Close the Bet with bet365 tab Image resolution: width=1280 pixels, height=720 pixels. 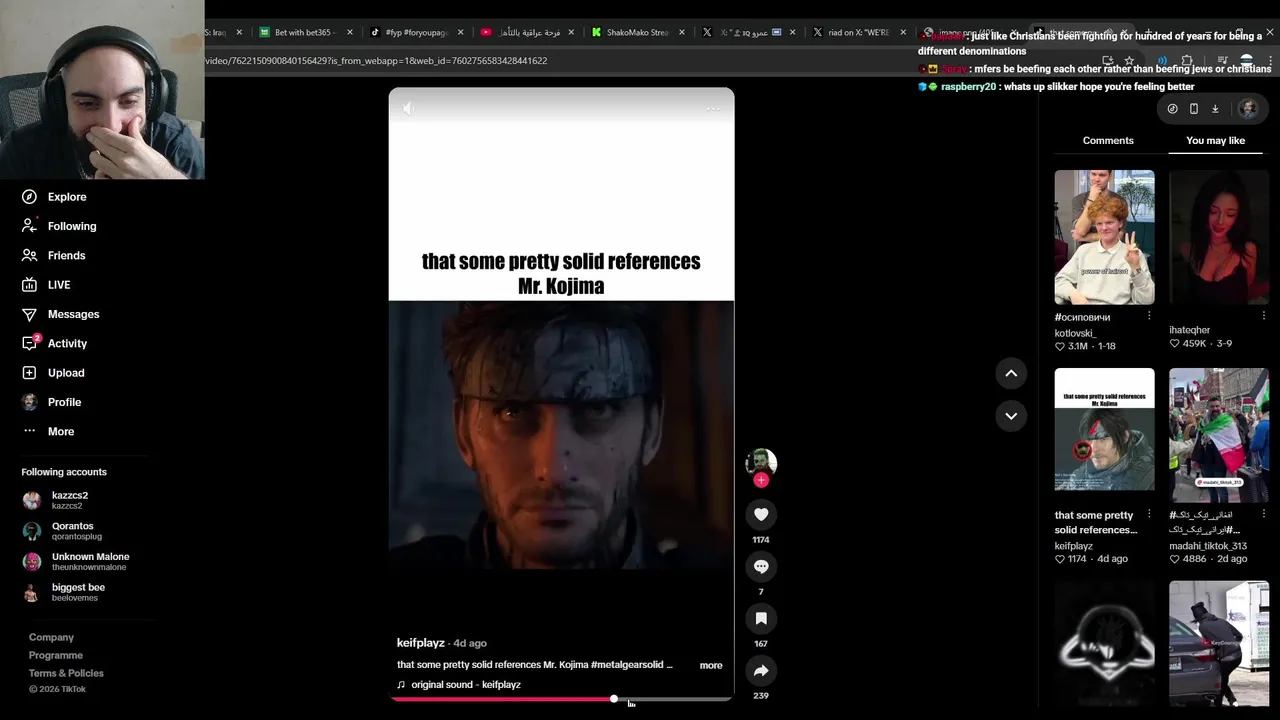[x=350, y=32]
